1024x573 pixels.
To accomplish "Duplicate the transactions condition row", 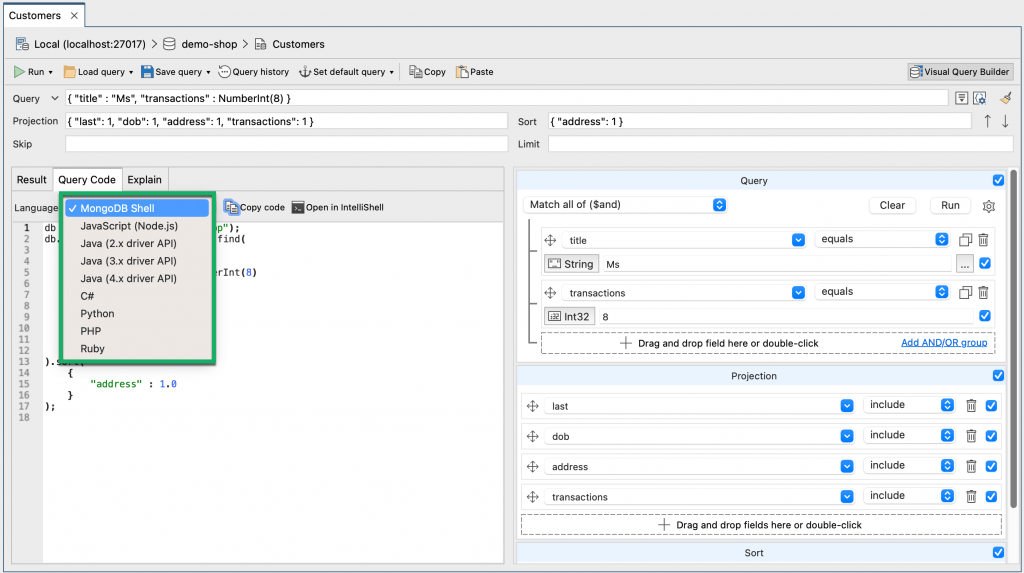I will (965, 293).
